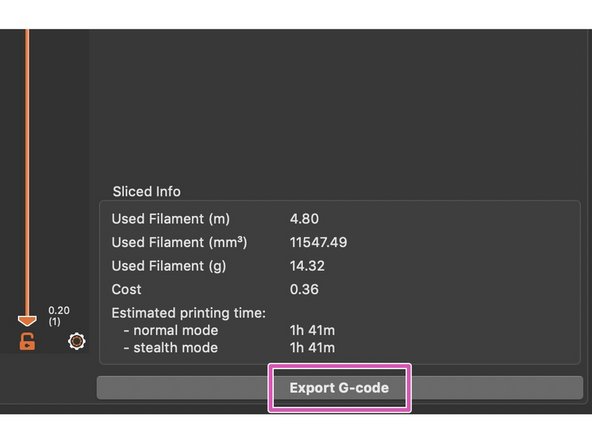Click the Cost label
This screenshot has height=444, width=592.
tap(126, 289)
